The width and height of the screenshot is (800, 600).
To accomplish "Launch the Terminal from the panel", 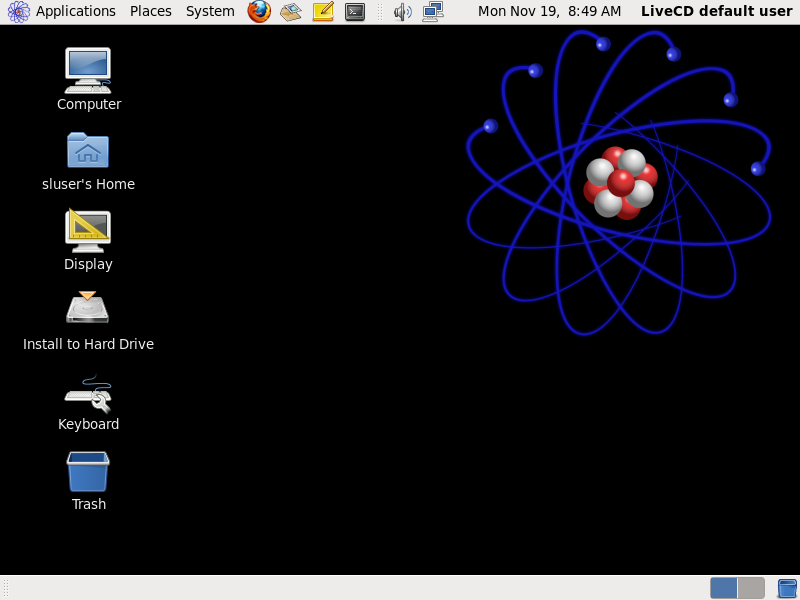I will (x=355, y=11).
